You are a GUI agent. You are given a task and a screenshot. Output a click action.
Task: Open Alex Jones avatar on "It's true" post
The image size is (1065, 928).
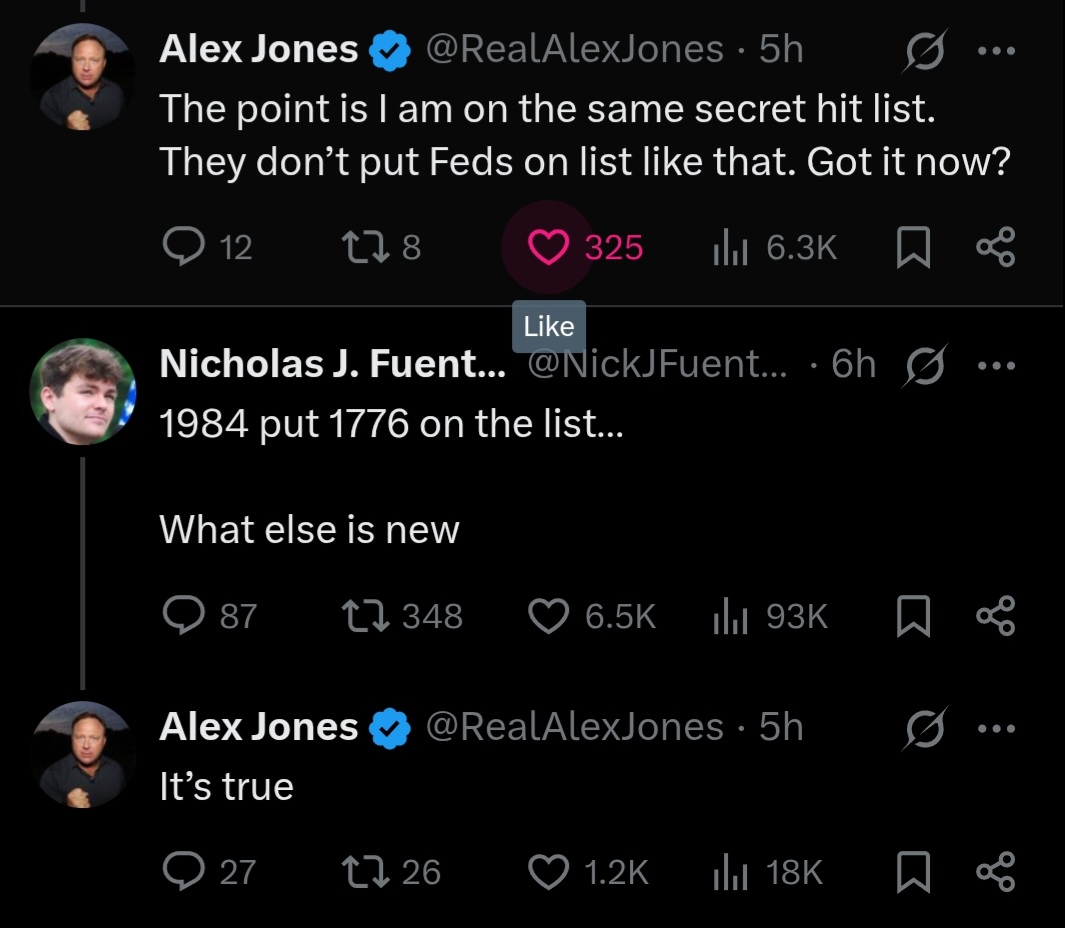[83, 753]
